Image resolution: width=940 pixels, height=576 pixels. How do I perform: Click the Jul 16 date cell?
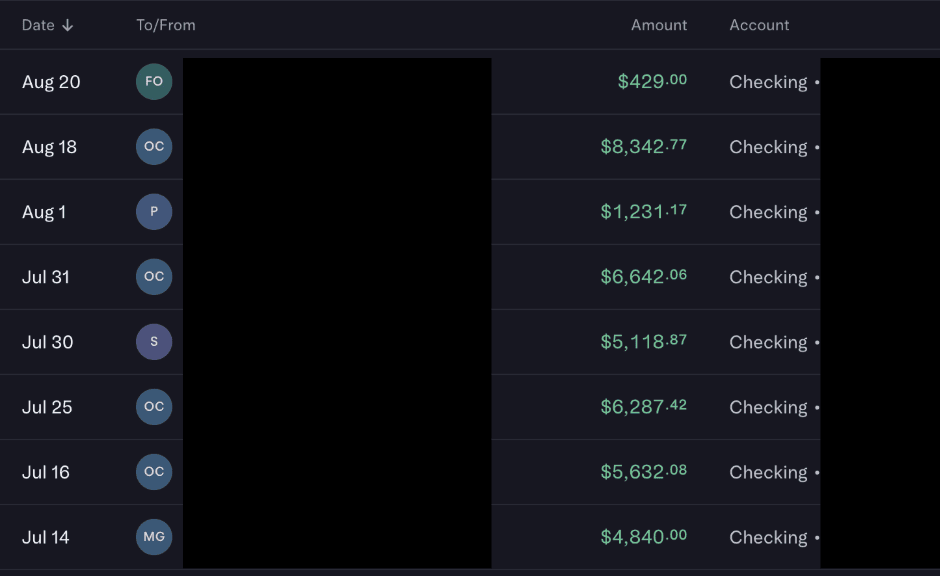(x=46, y=472)
